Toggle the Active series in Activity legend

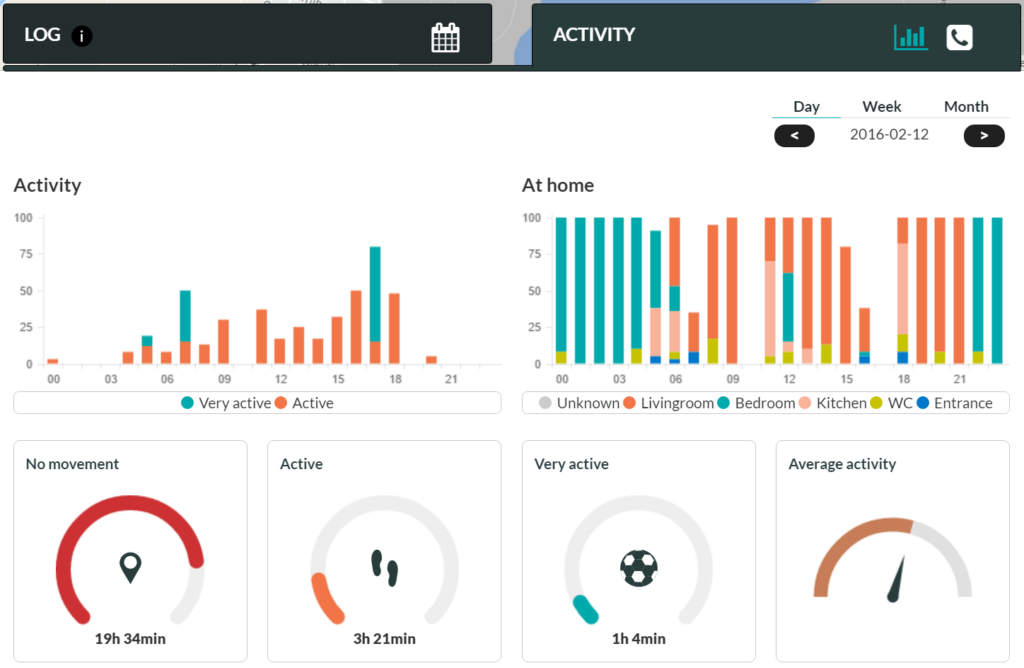(x=304, y=403)
